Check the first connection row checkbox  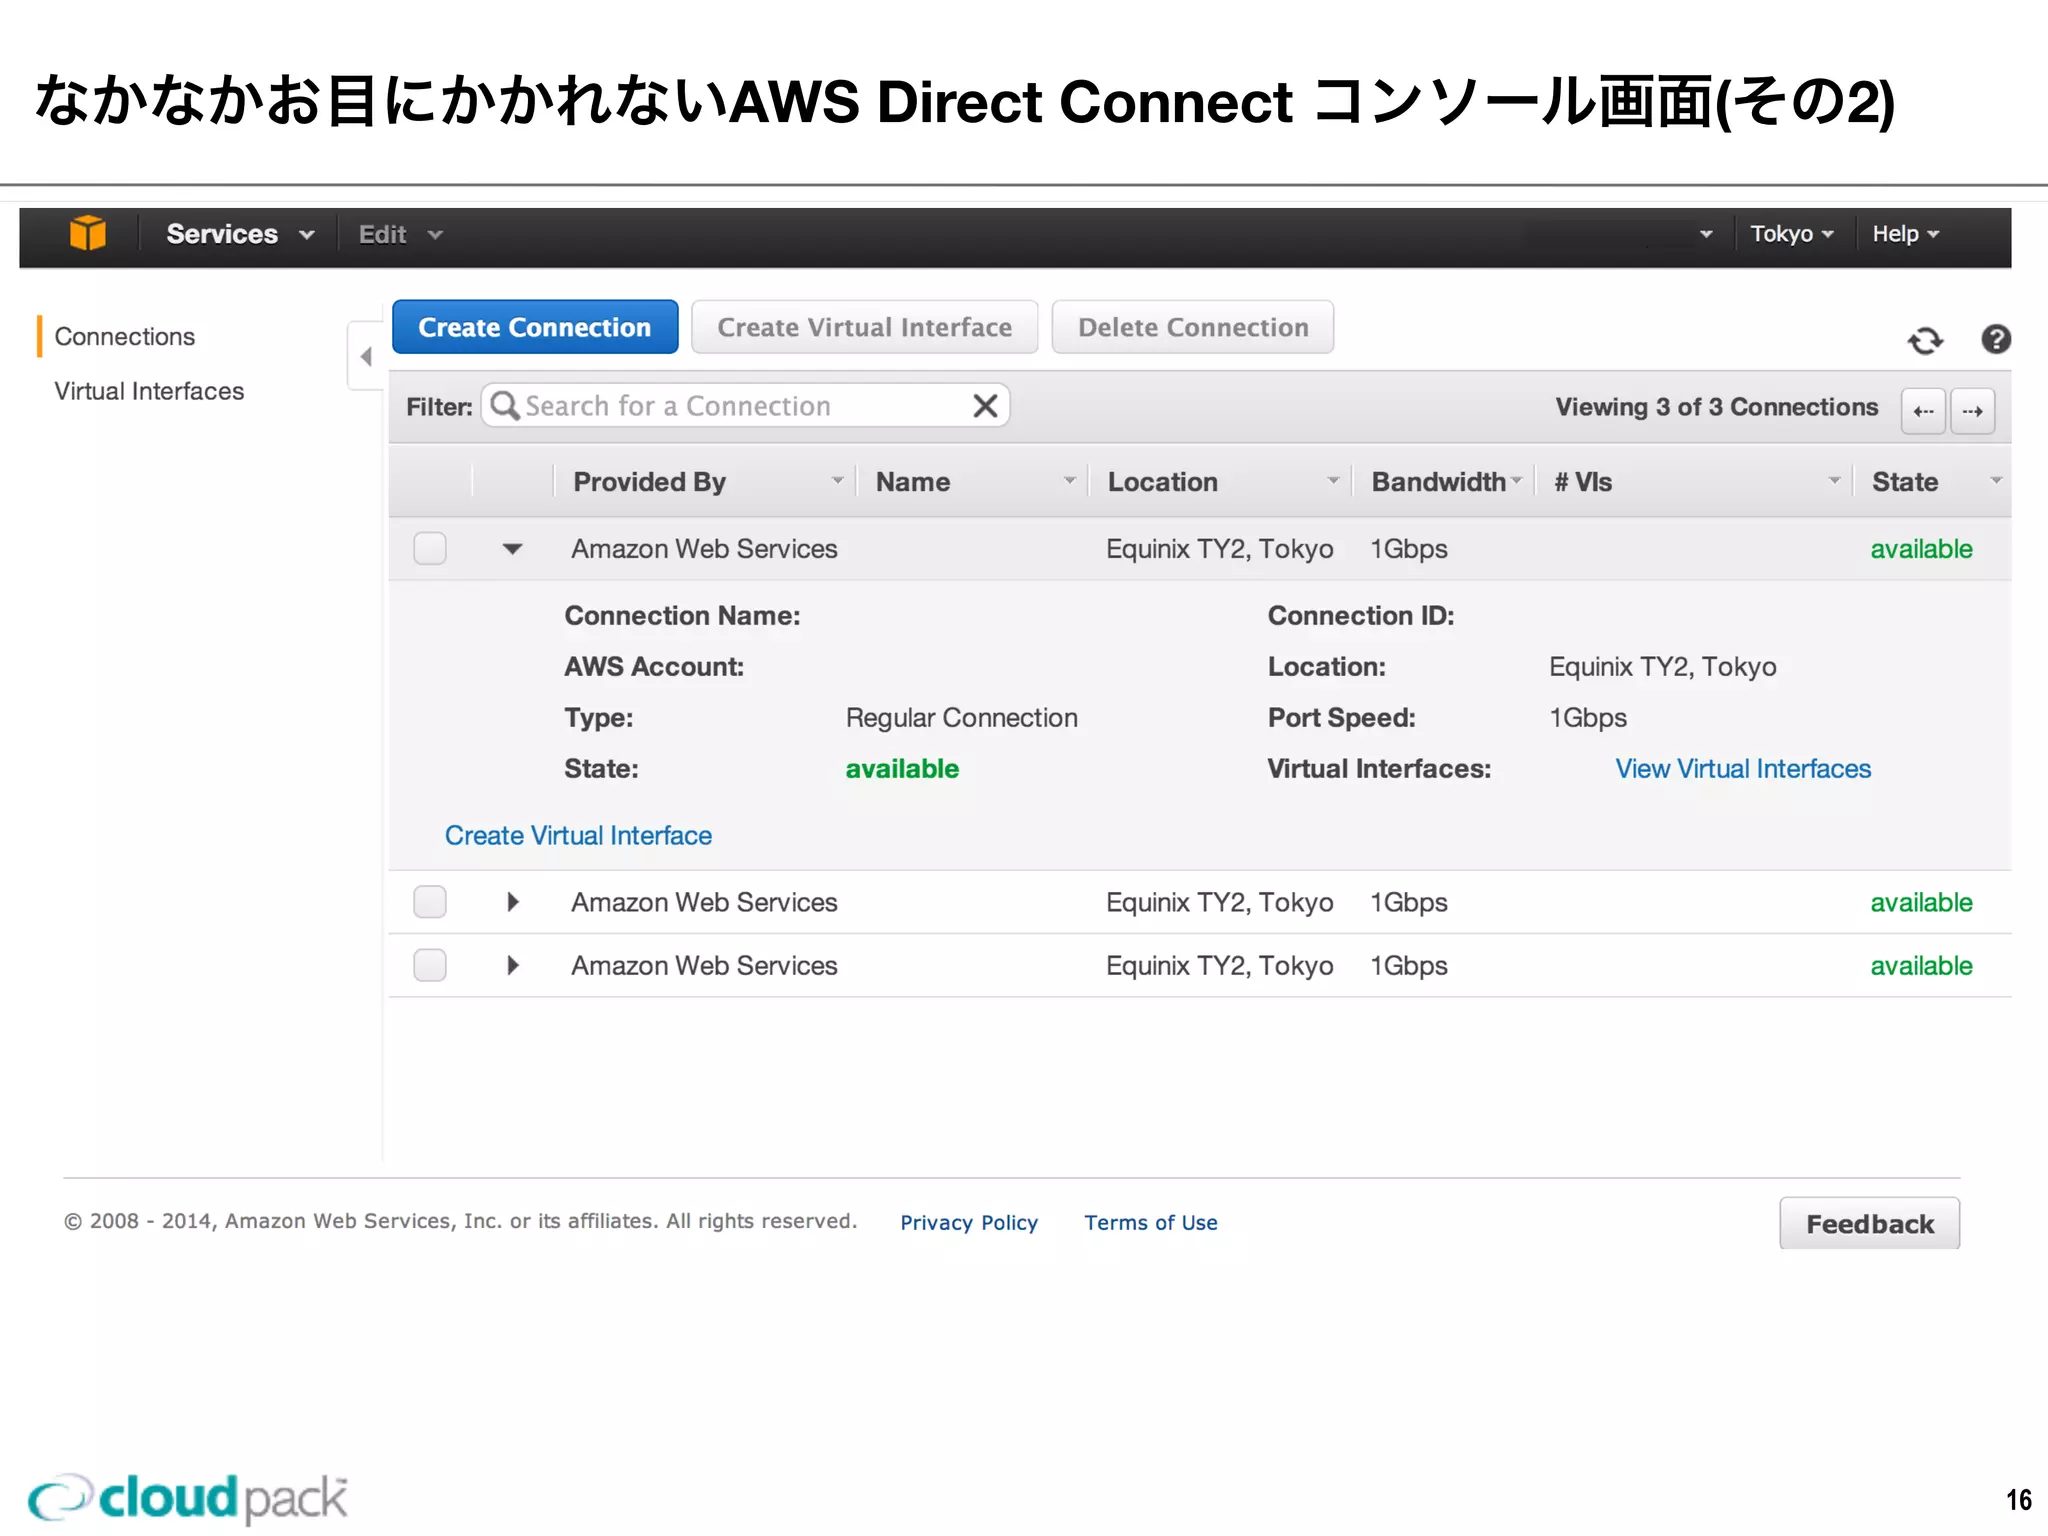point(430,548)
